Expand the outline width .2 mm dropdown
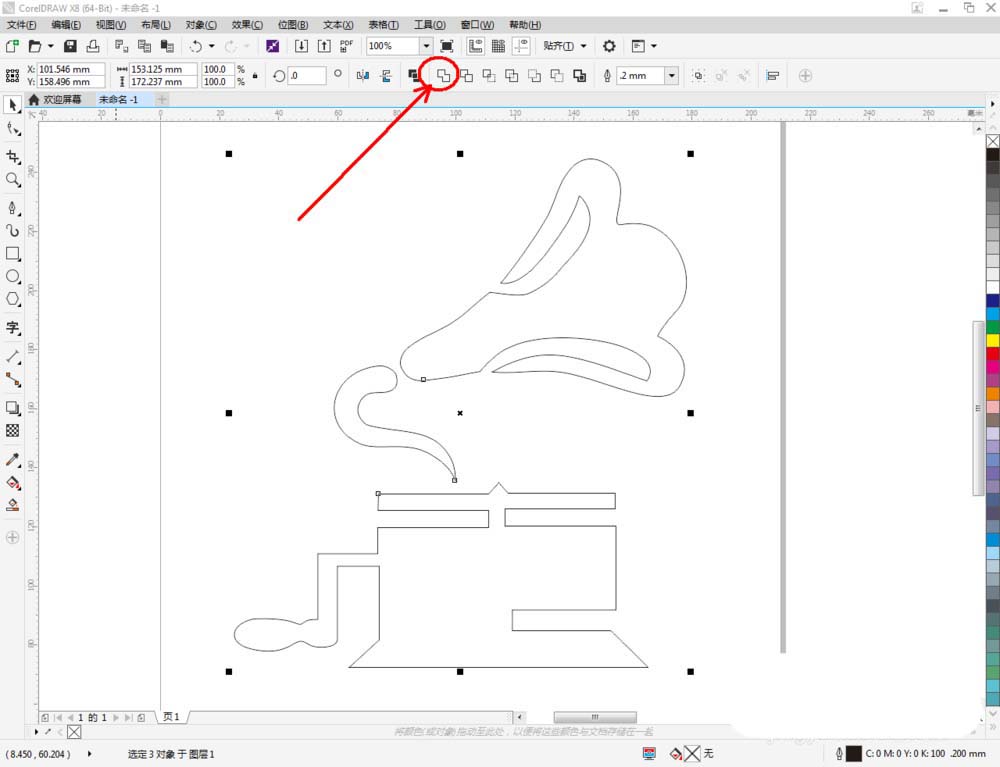Viewport: 1000px width, 767px height. pyautogui.click(x=672, y=75)
